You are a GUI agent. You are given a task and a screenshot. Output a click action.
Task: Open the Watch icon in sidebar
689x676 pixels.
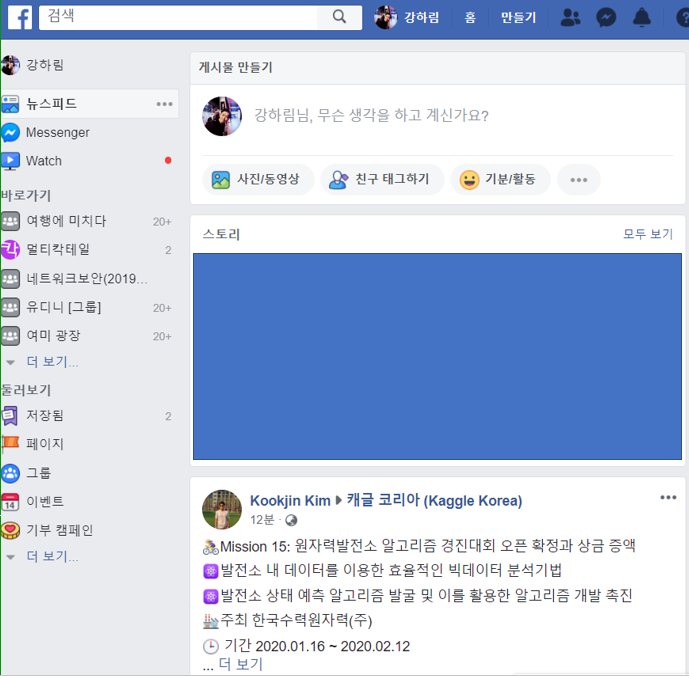point(10,161)
